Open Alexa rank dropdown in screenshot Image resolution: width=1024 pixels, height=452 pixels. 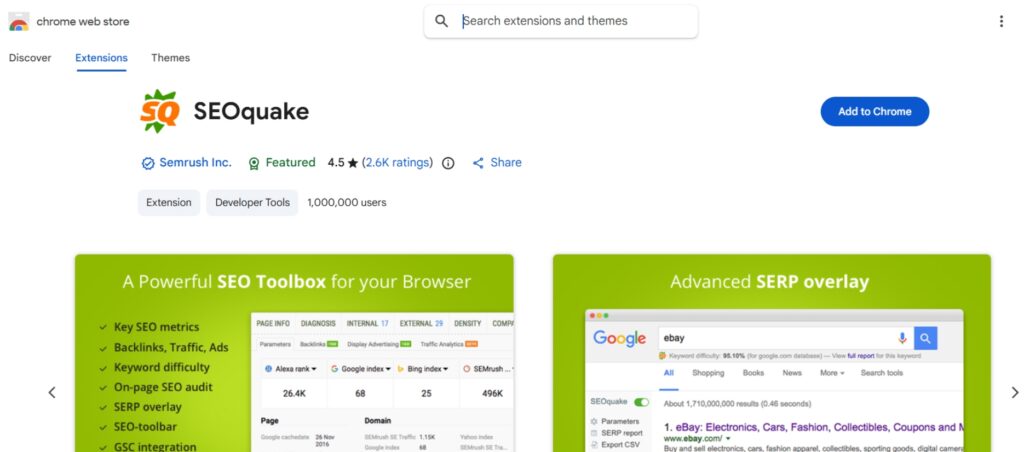tap(291, 369)
